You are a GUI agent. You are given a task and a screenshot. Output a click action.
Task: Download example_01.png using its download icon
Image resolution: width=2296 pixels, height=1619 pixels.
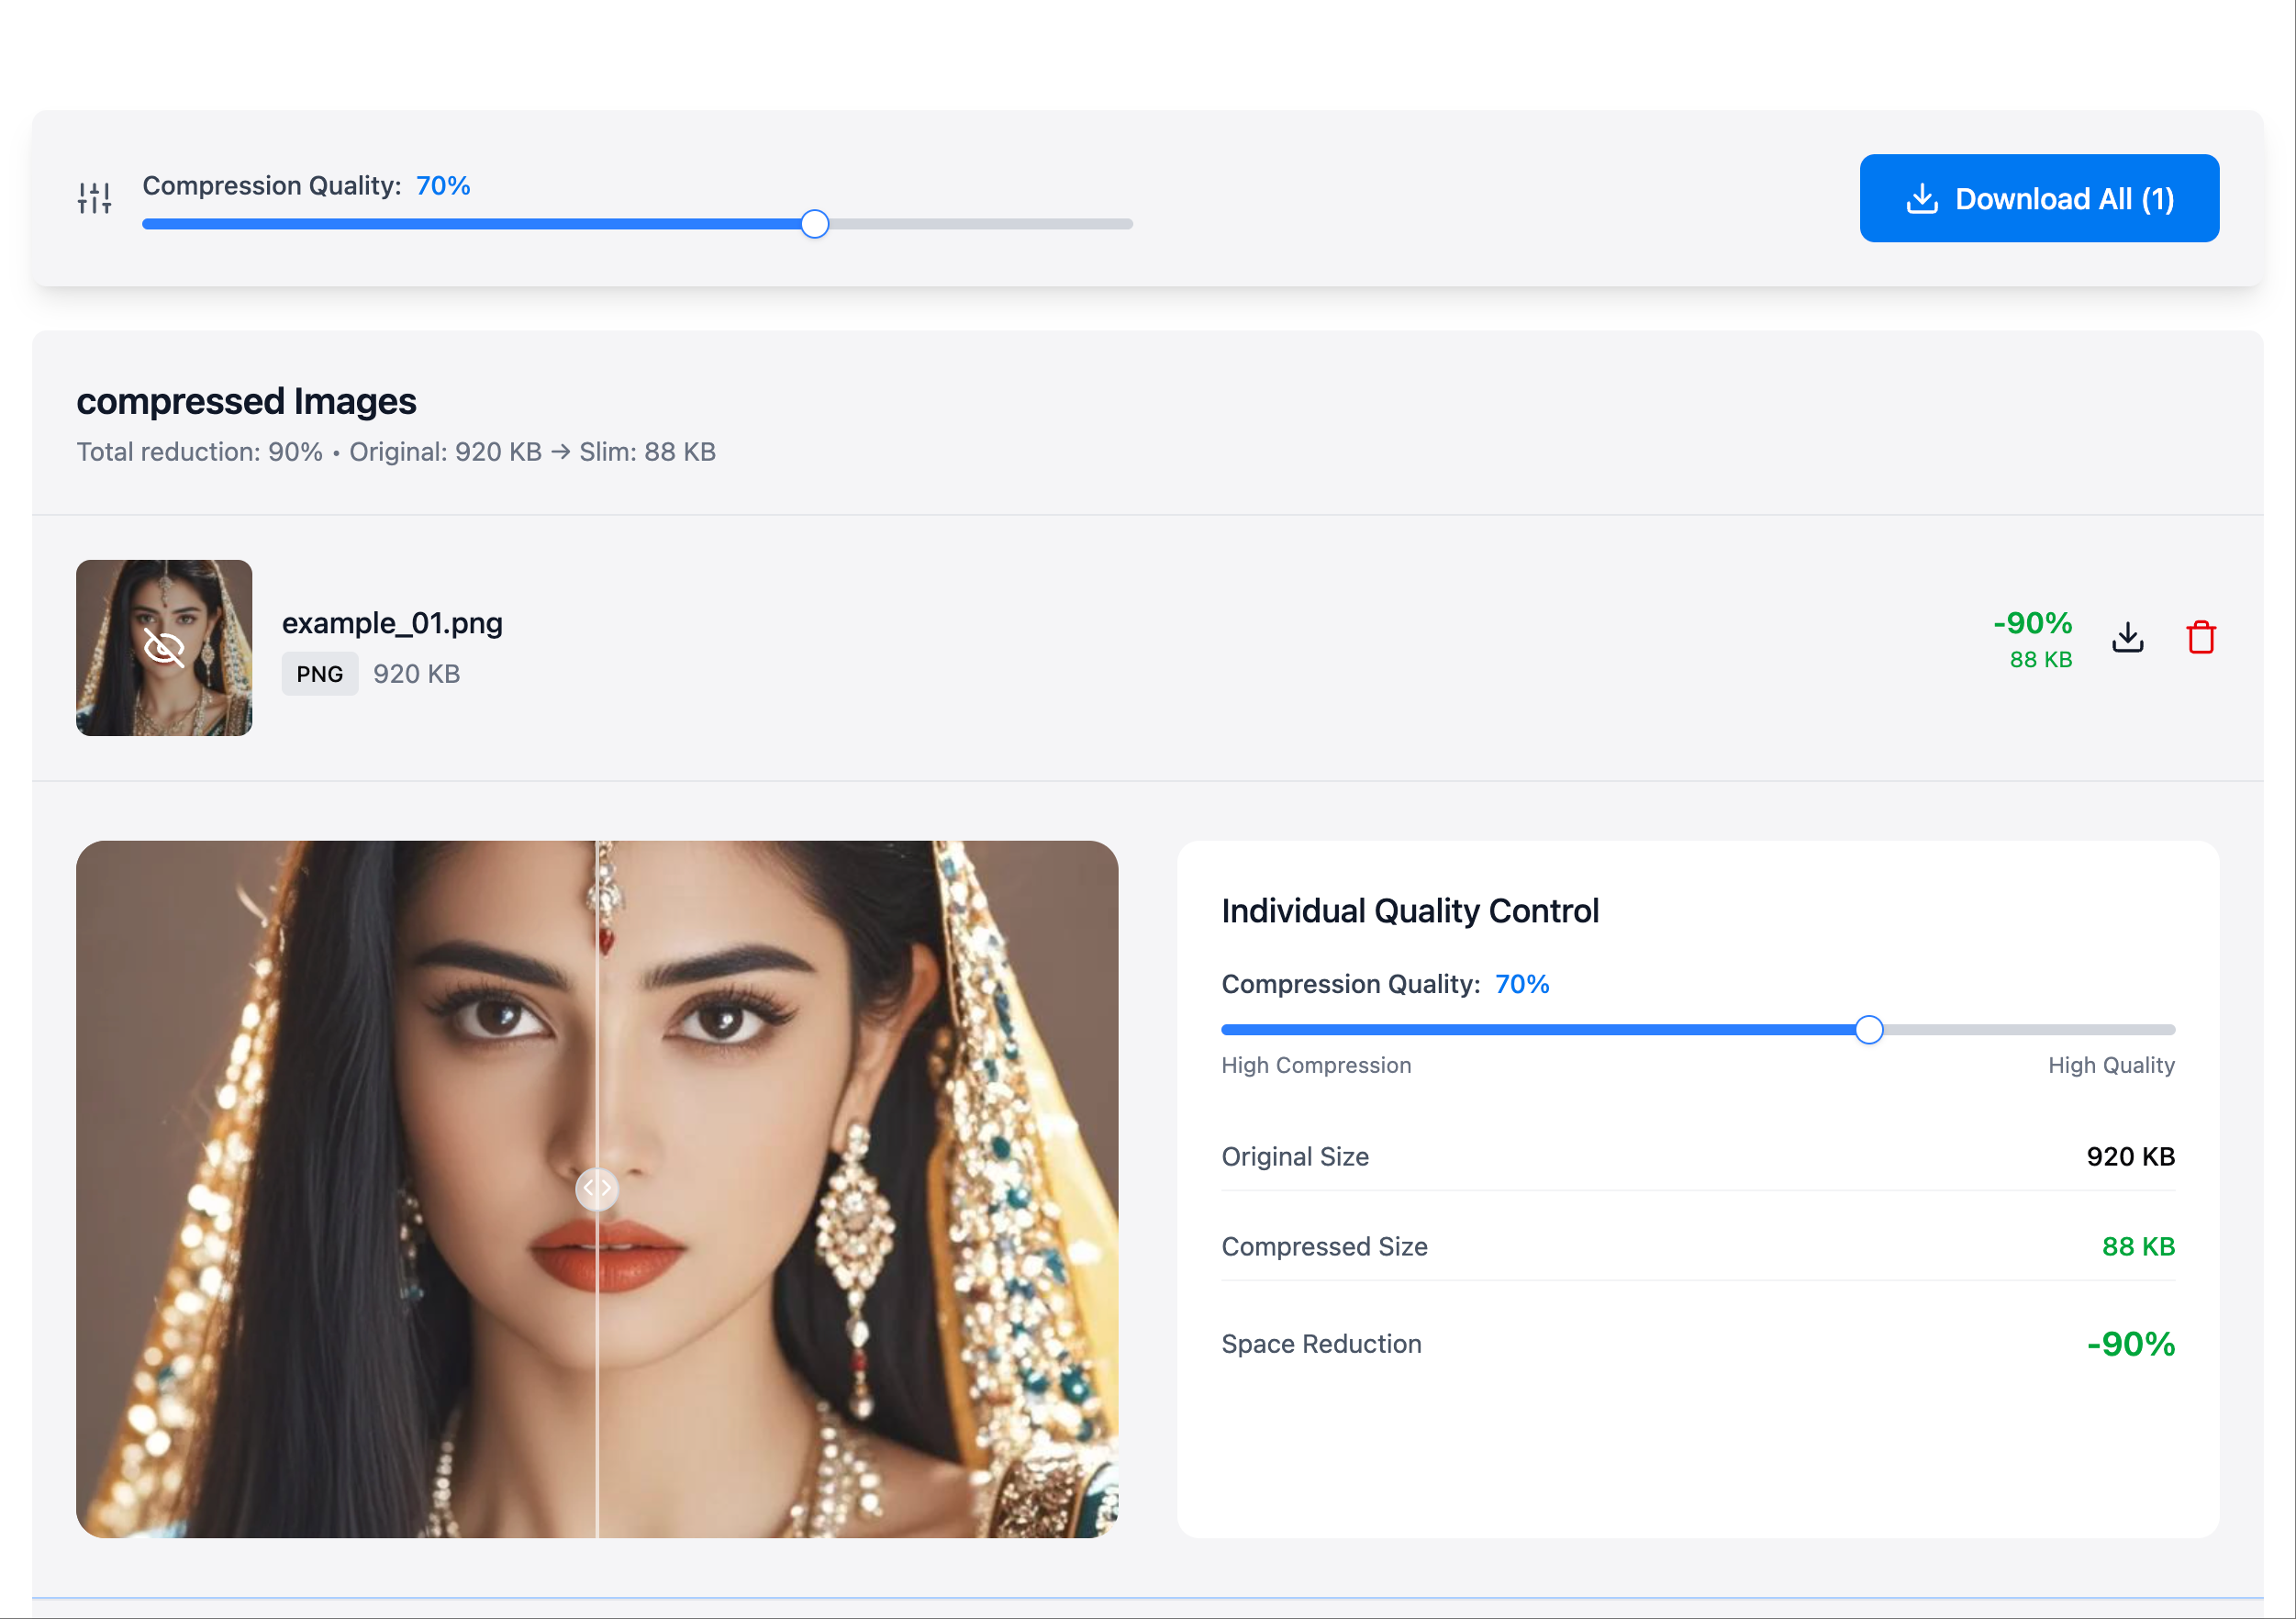coord(2127,637)
